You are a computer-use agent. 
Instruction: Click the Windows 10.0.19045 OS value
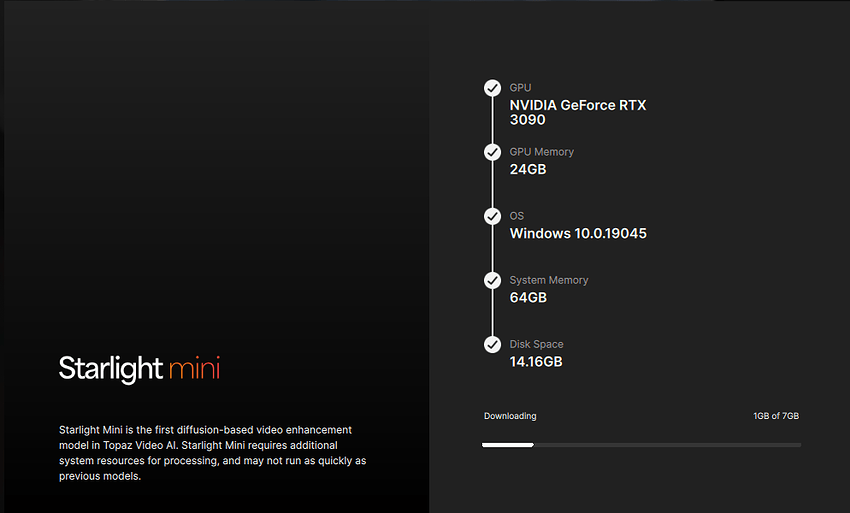[x=578, y=233]
